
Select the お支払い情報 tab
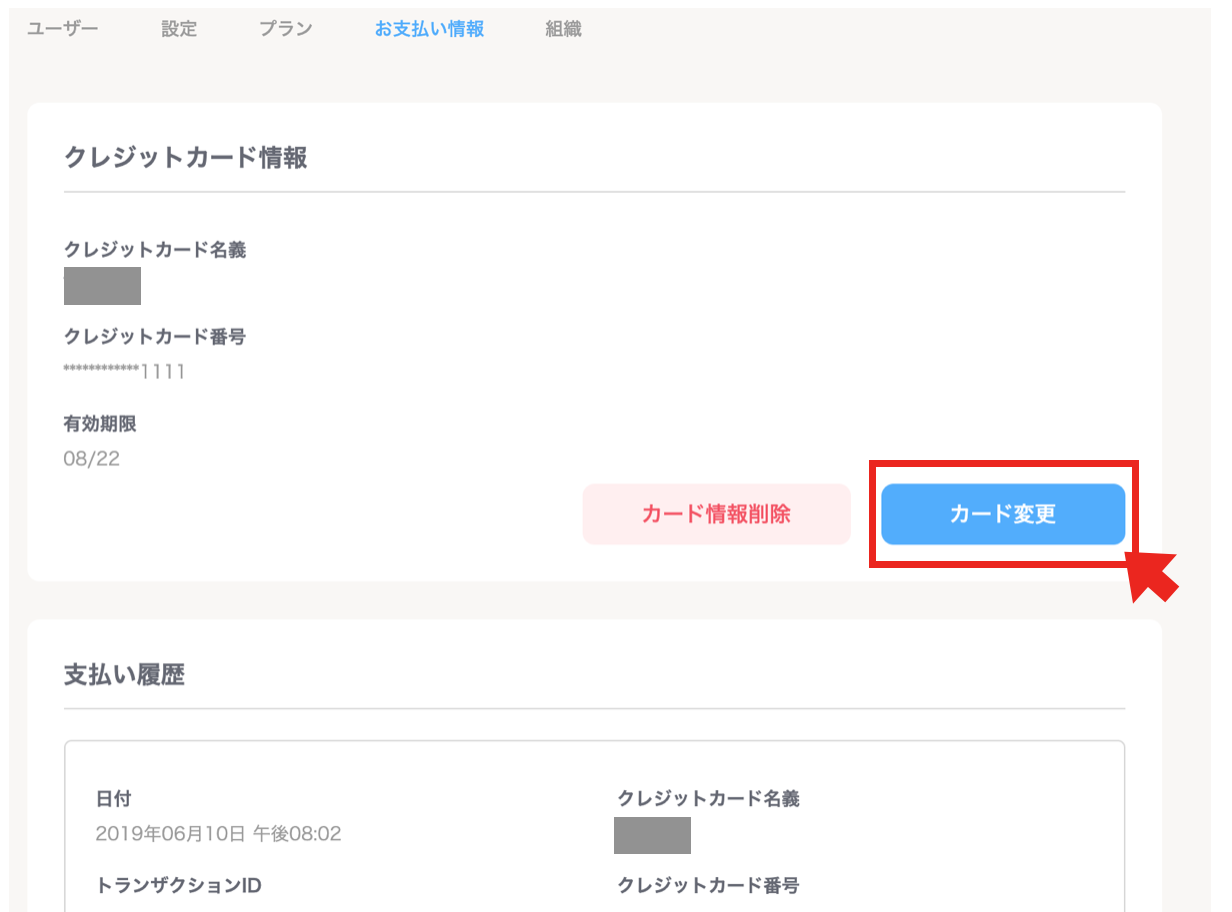[429, 29]
